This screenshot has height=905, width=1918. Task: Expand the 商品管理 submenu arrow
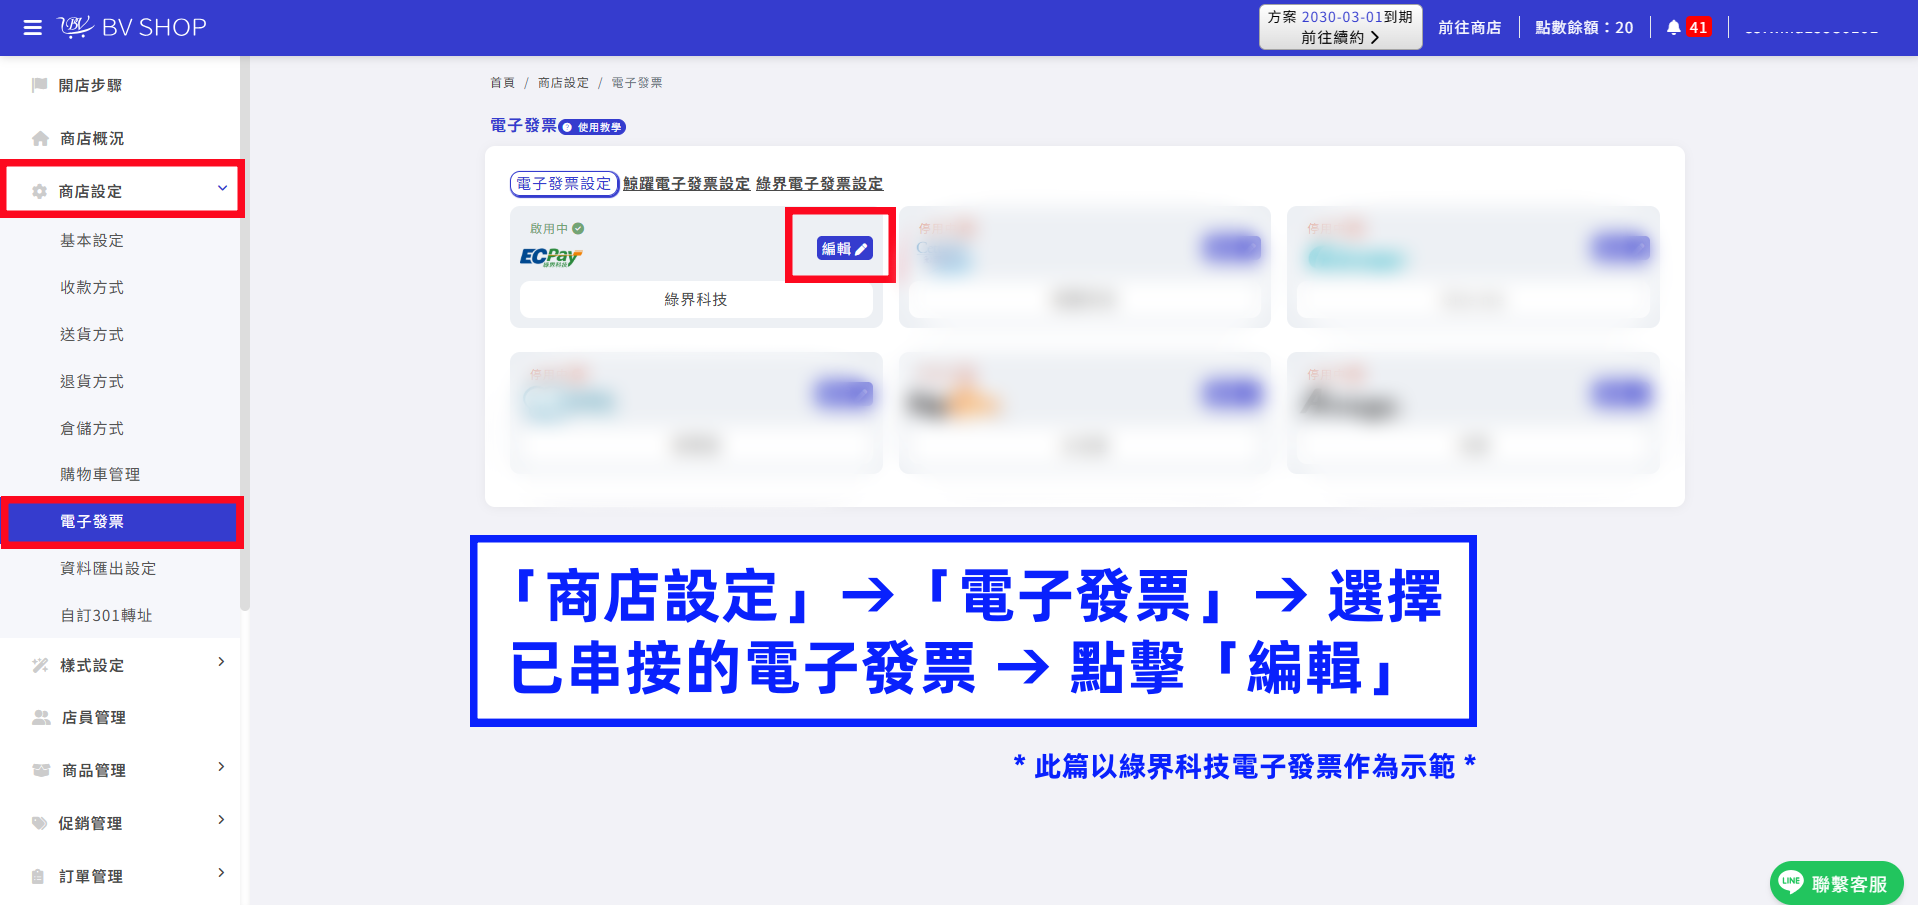click(x=221, y=767)
